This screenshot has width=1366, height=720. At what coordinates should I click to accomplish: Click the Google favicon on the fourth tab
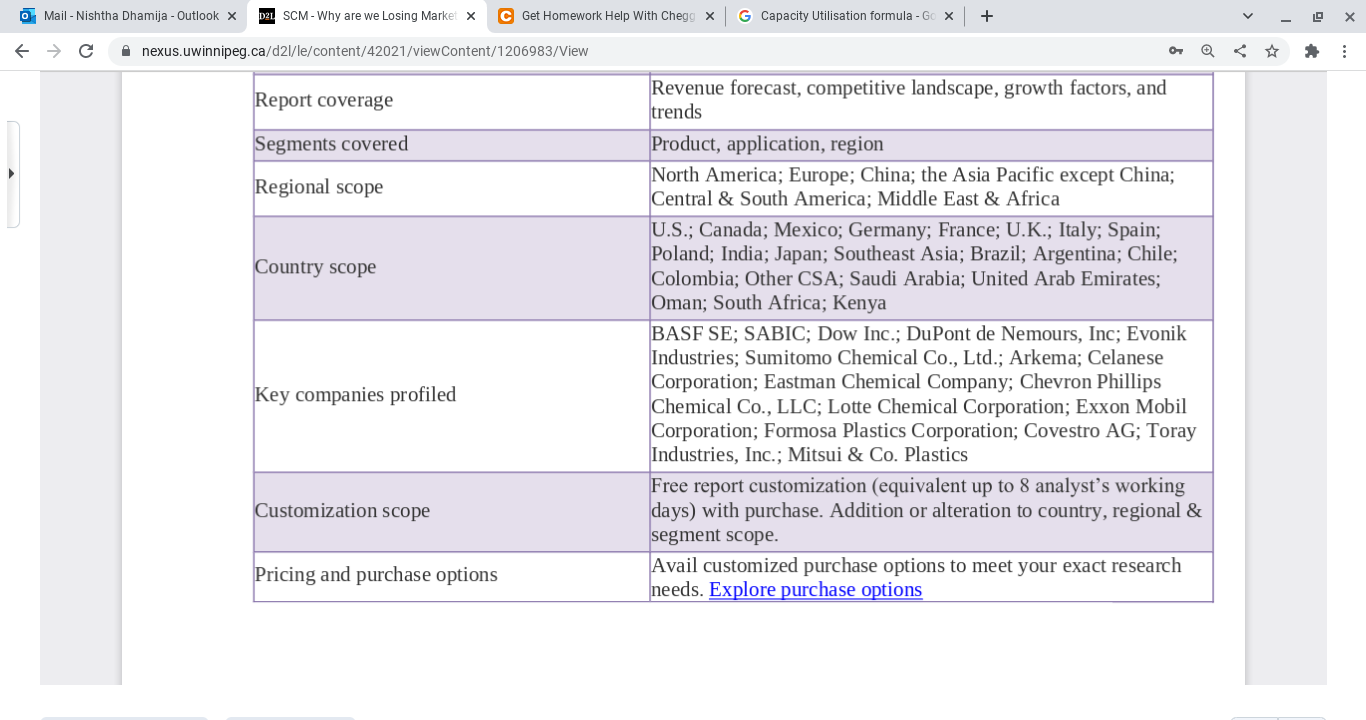click(x=745, y=16)
